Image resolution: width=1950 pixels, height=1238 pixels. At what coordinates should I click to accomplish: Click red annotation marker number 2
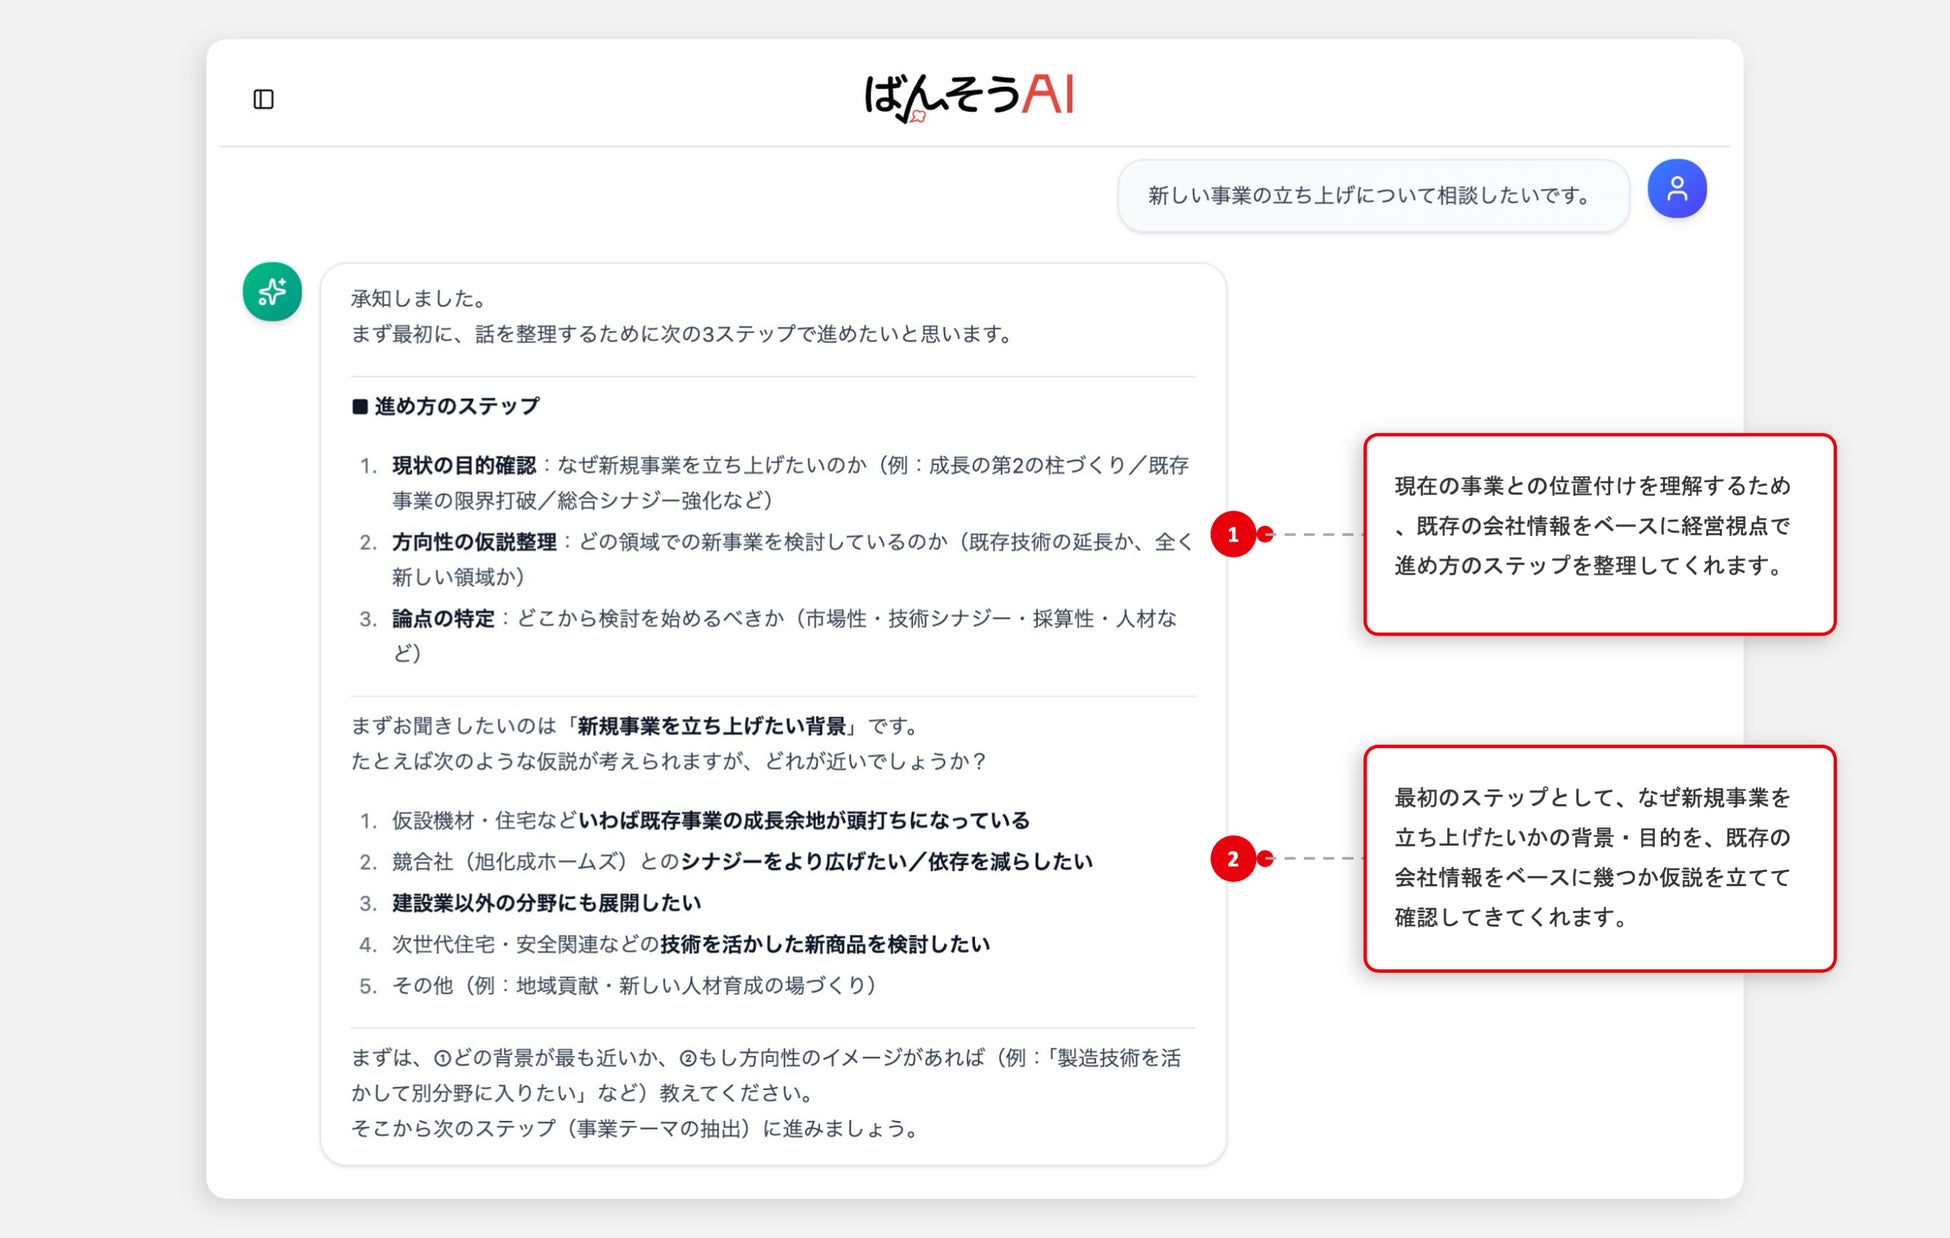point(1232,858)
